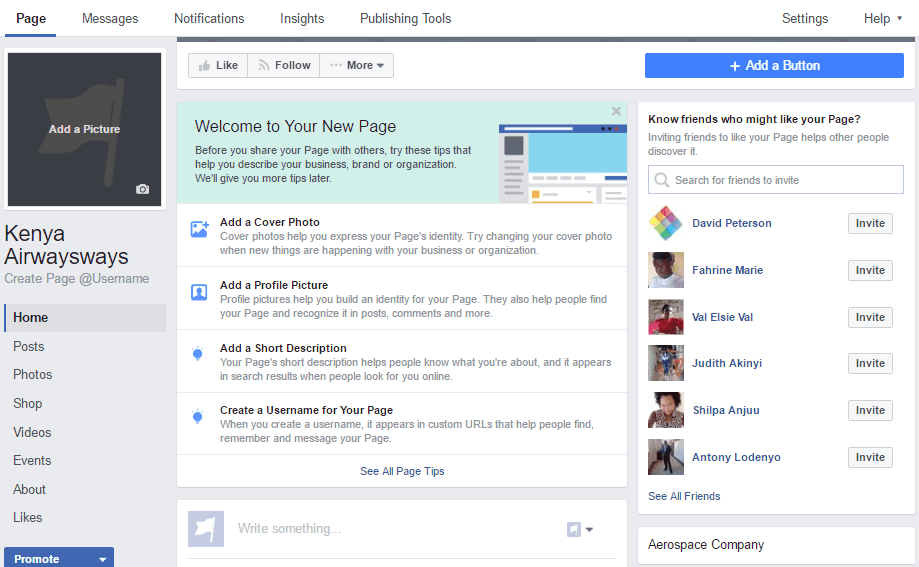The width and height of the screenshot is (919, 567).
Task: Open See All Page Tips link
Action: coord(402,471)
